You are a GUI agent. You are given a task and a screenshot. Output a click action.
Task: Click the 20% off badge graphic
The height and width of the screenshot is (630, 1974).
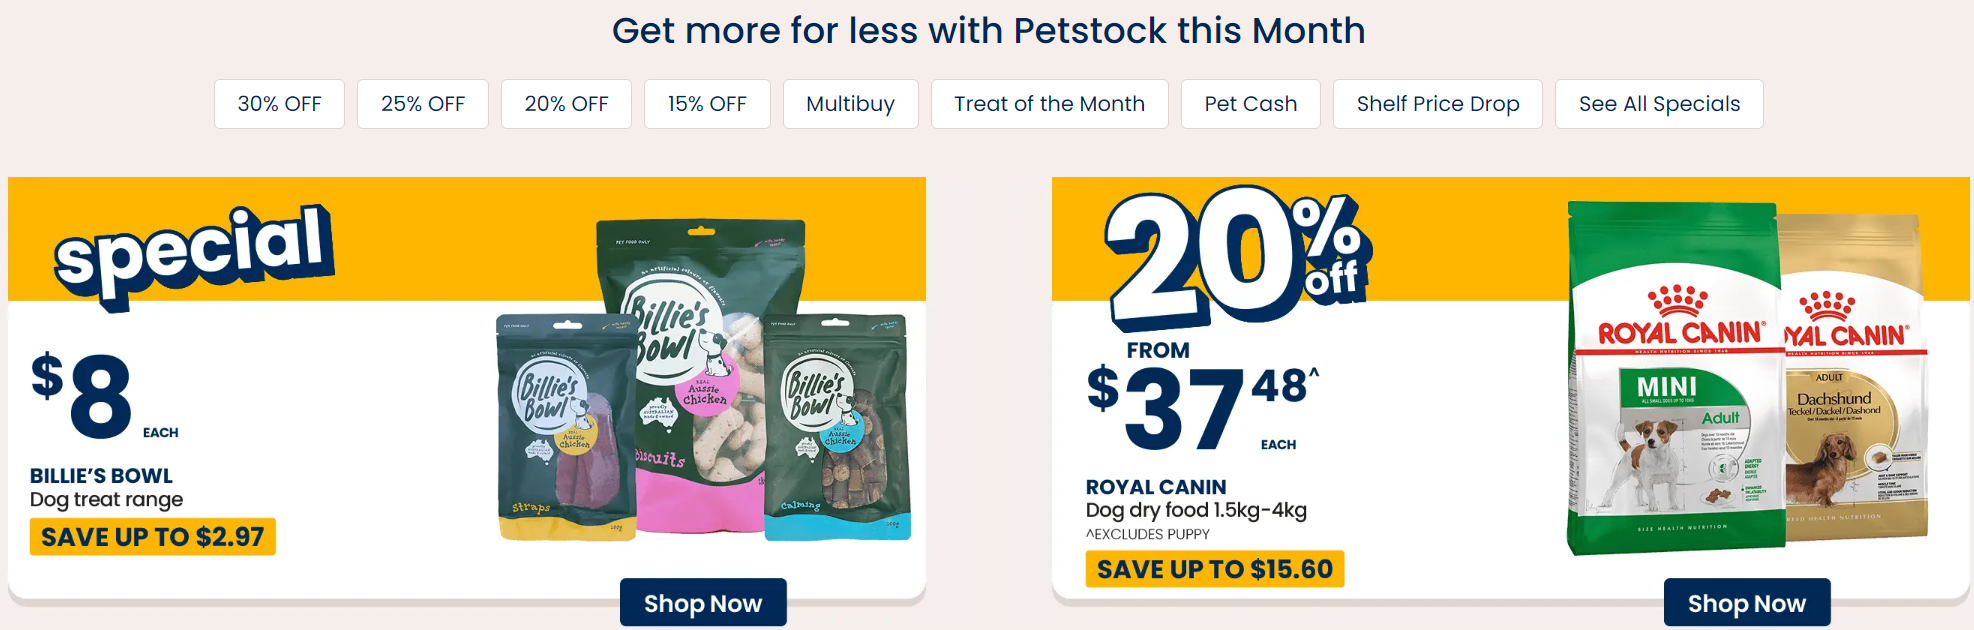click(1236, 256)
